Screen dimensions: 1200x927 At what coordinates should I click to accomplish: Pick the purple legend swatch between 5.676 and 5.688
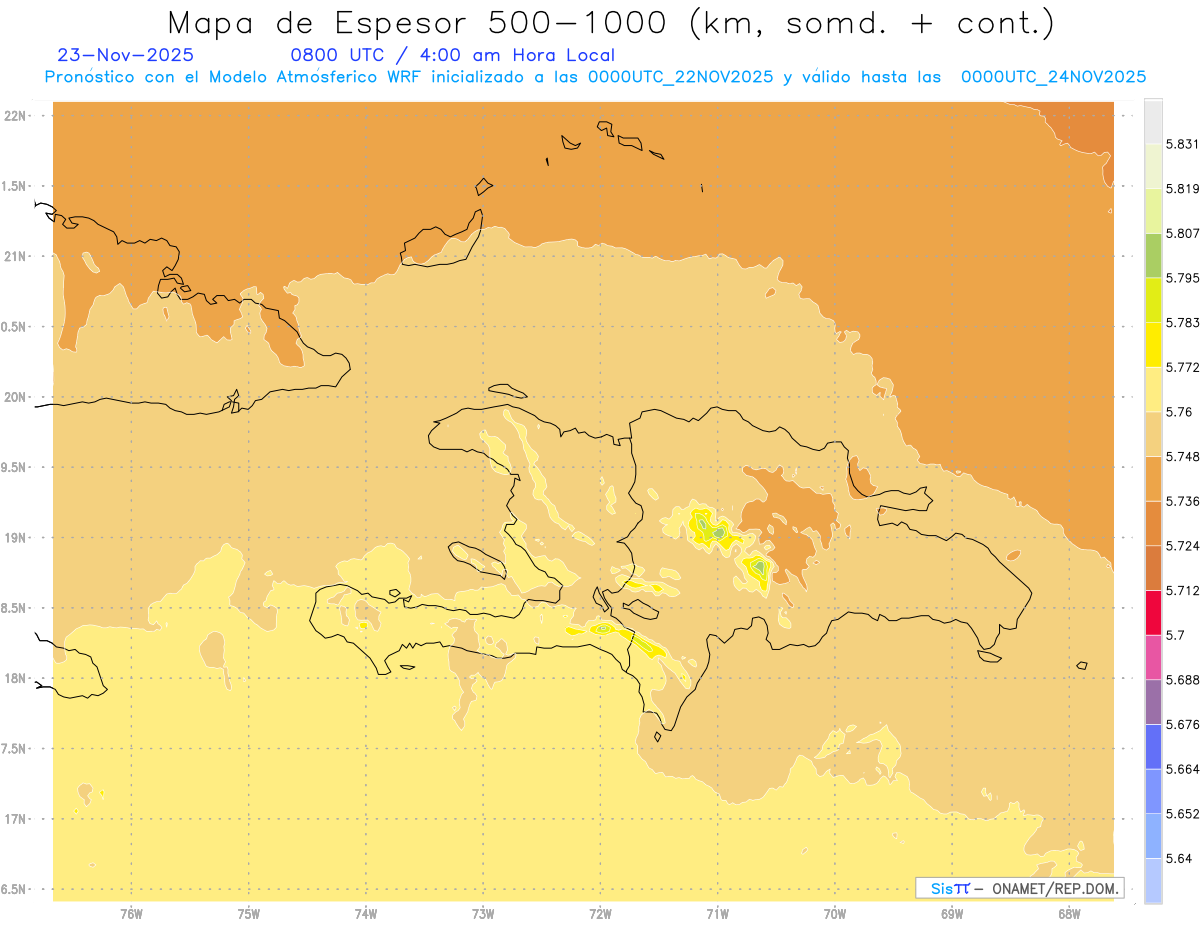click(1153, 702)
